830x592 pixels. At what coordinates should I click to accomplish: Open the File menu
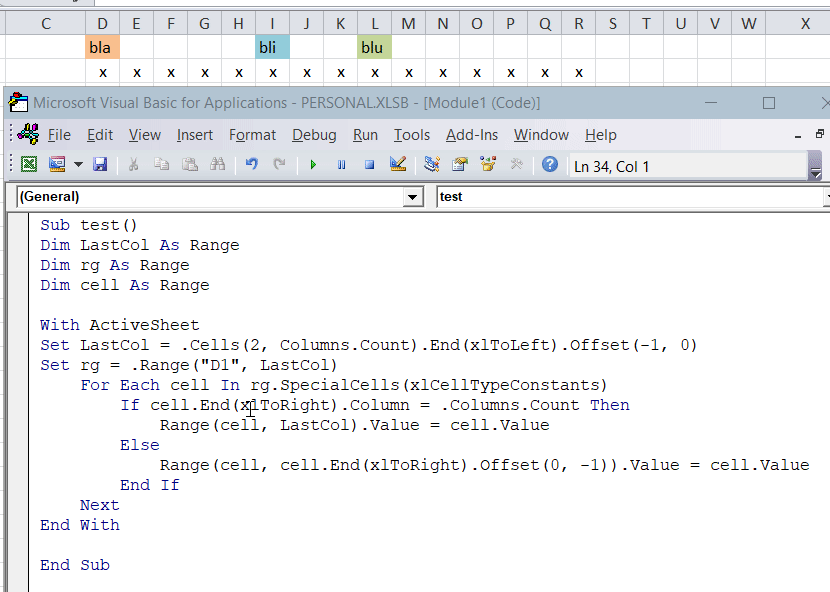click(59, 135)
